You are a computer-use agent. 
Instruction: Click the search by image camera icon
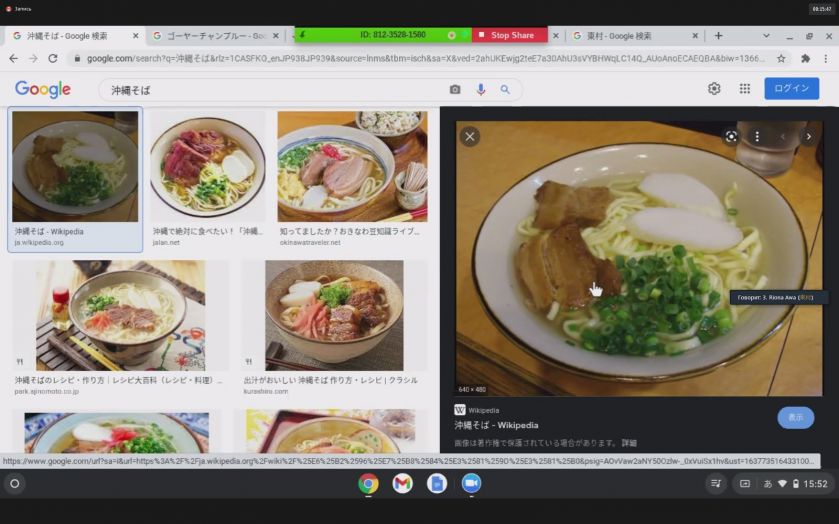click(455, 90)
